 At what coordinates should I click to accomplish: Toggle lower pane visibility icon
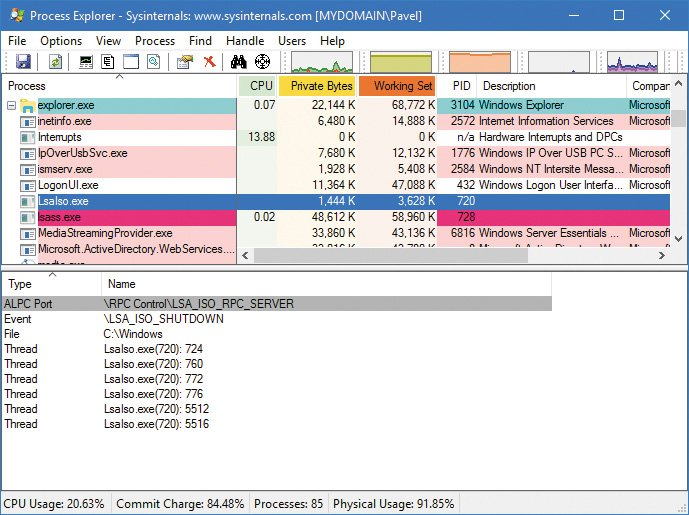tap(131, 62)
